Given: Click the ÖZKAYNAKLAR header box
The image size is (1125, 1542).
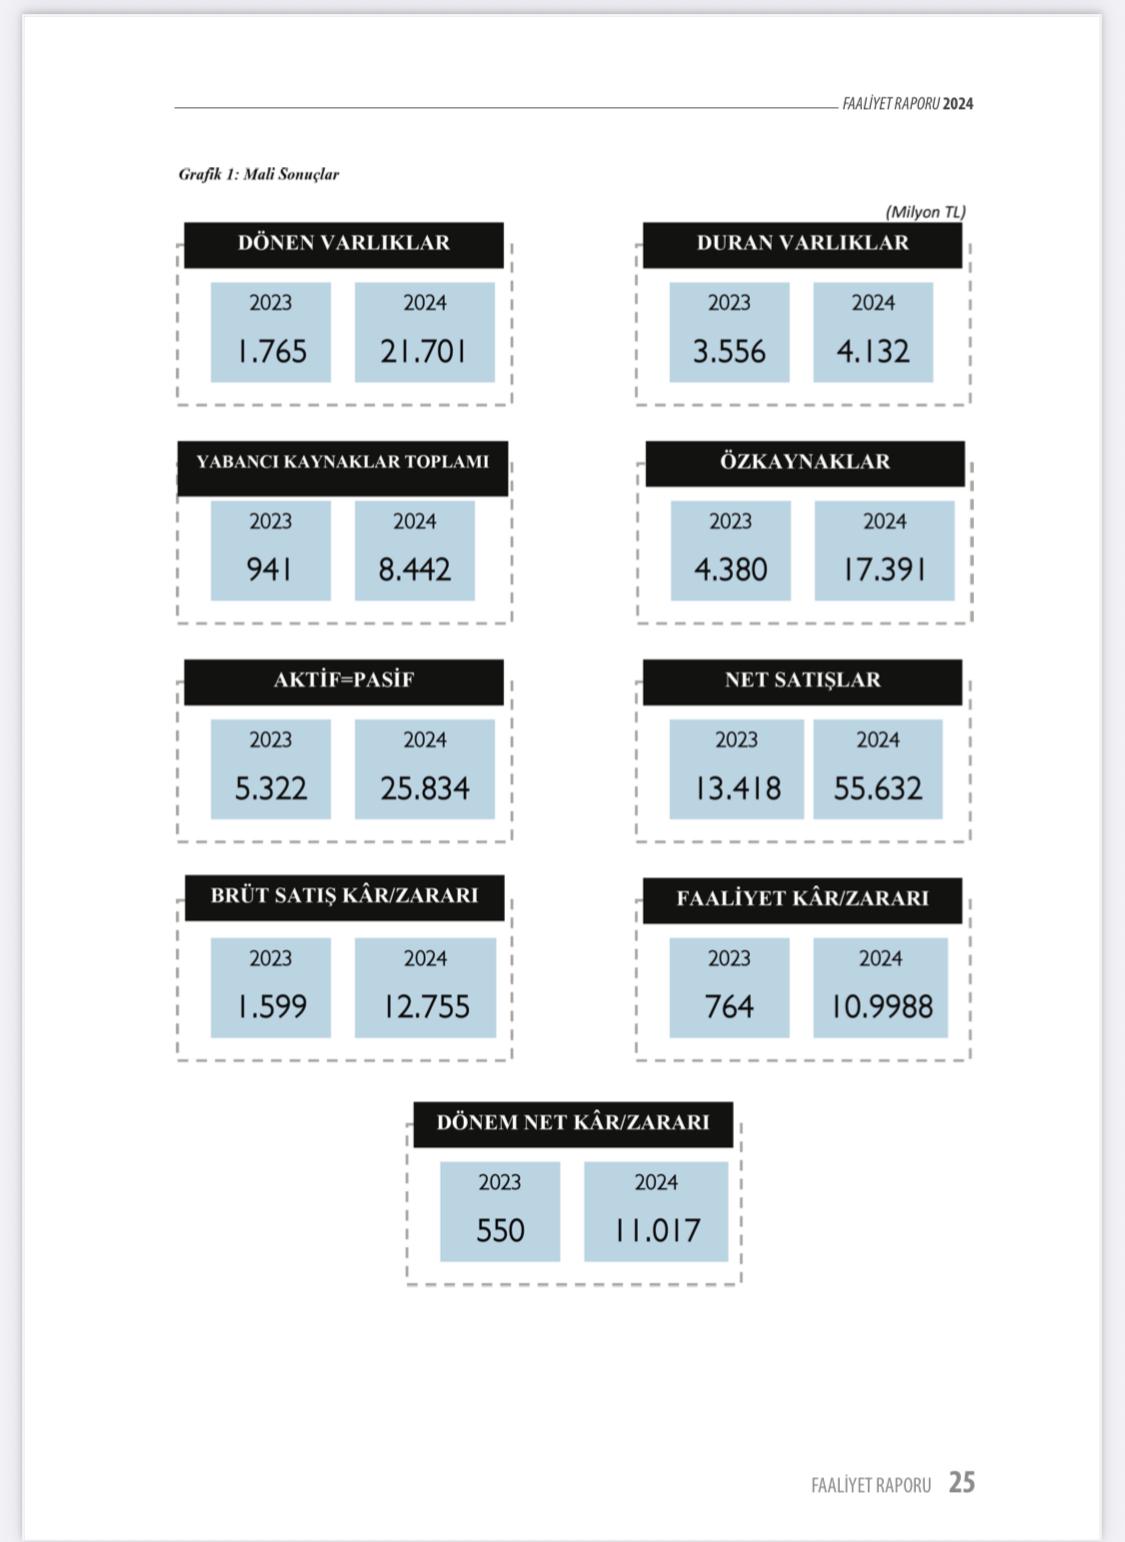Looking at the screenshot, I should pos(805,462).
